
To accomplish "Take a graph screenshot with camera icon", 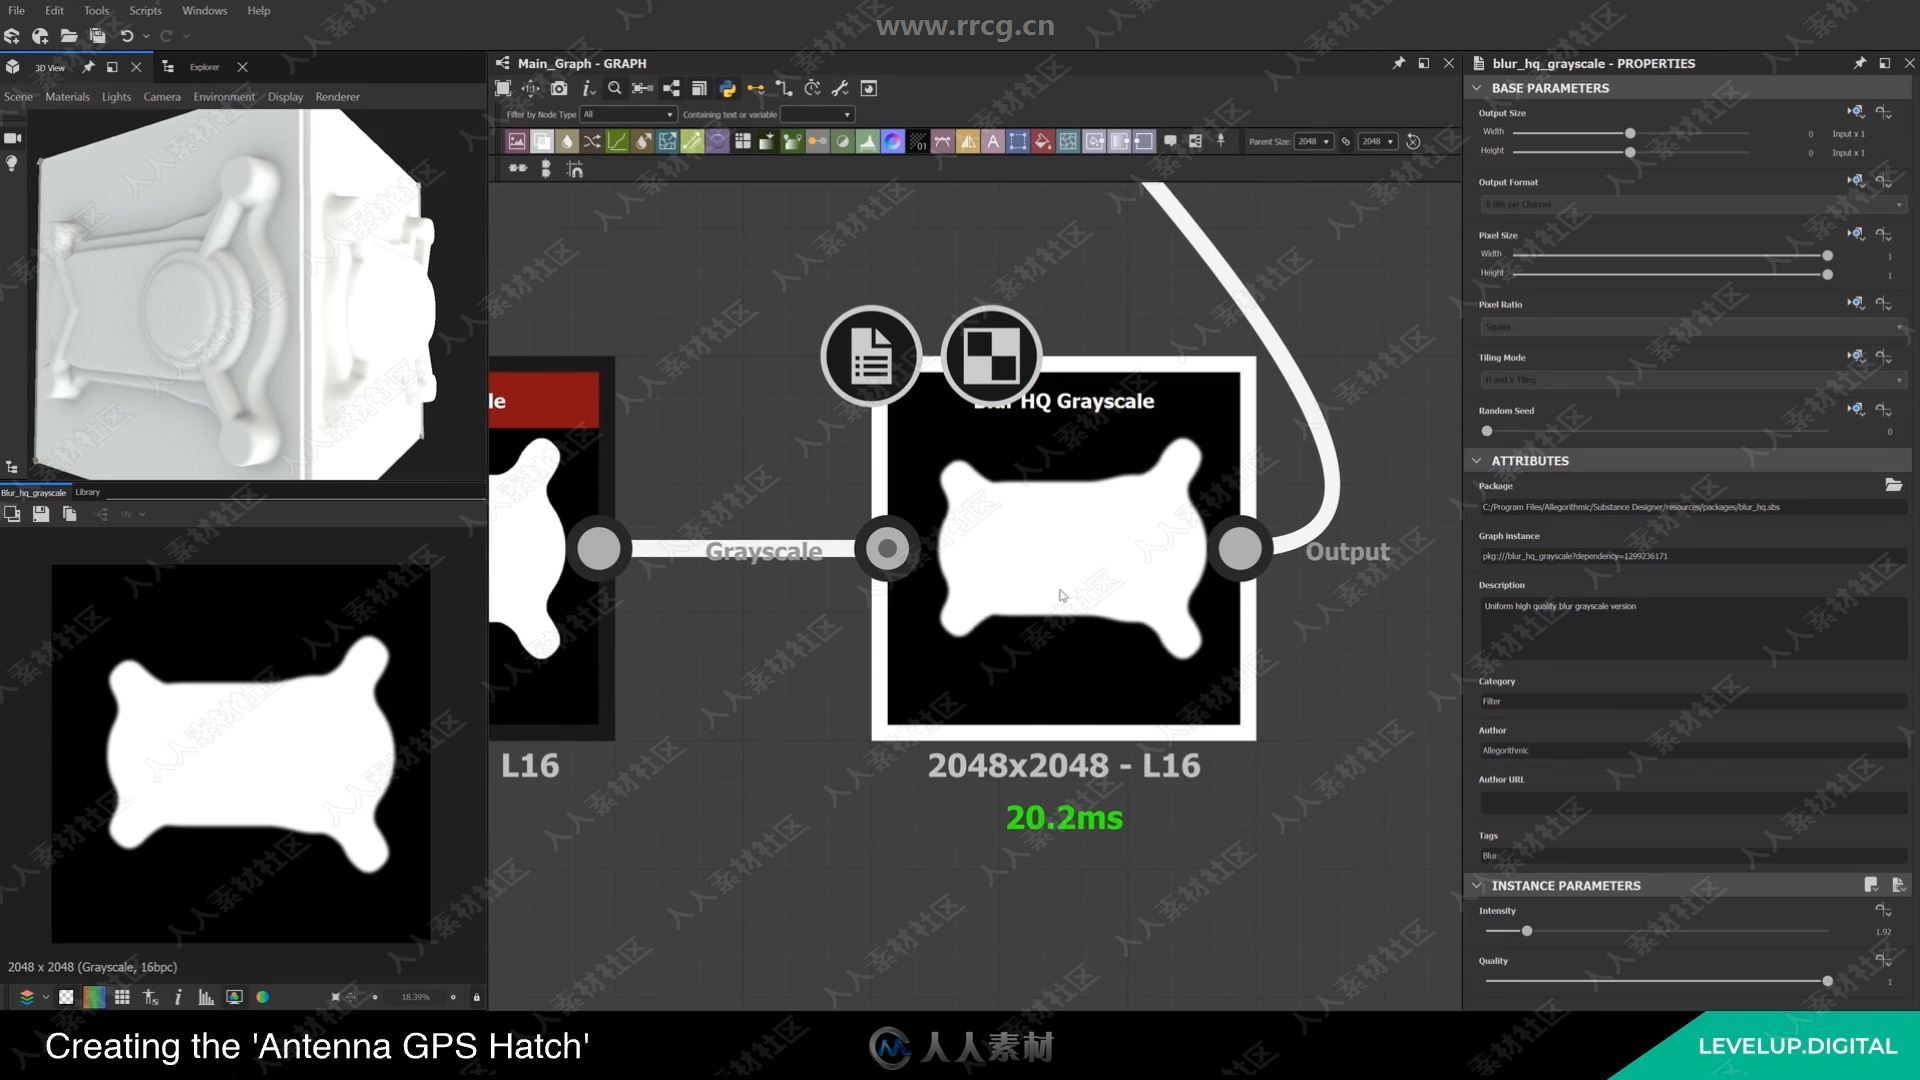I will pyautogui.click(x=559, y=89).
